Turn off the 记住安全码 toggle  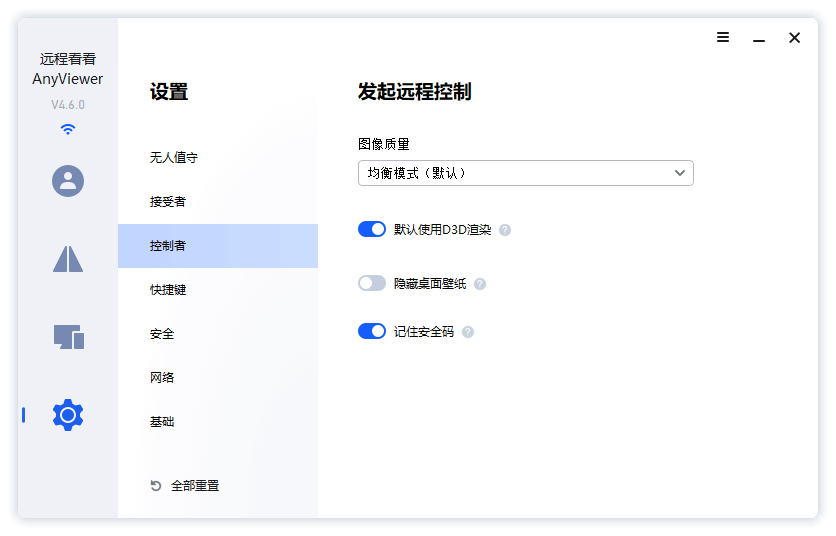[x=372, y=331]
